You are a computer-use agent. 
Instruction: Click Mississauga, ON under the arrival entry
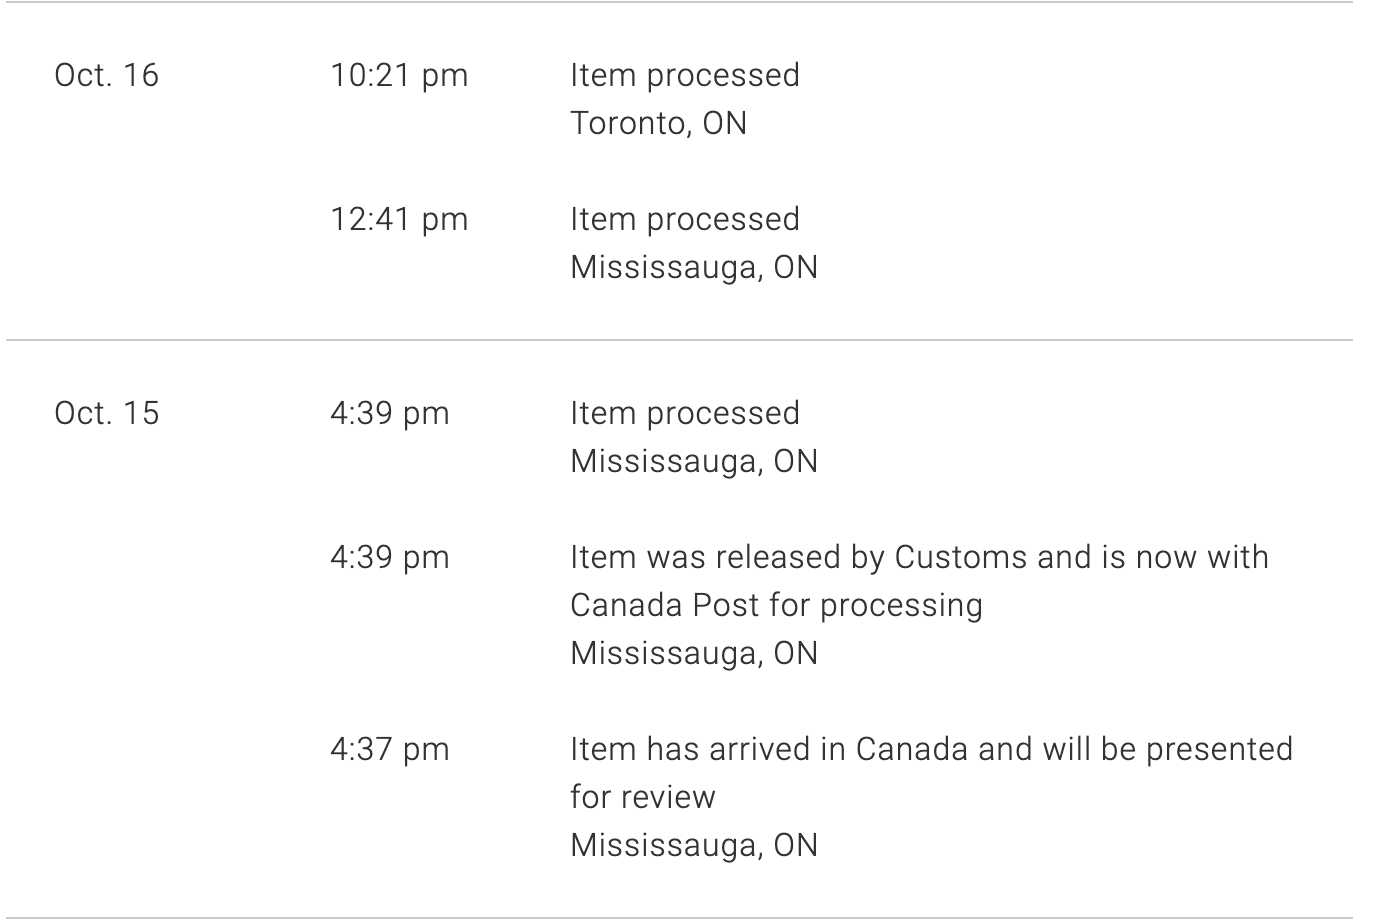pyautogui.click(x=694, y=846)
